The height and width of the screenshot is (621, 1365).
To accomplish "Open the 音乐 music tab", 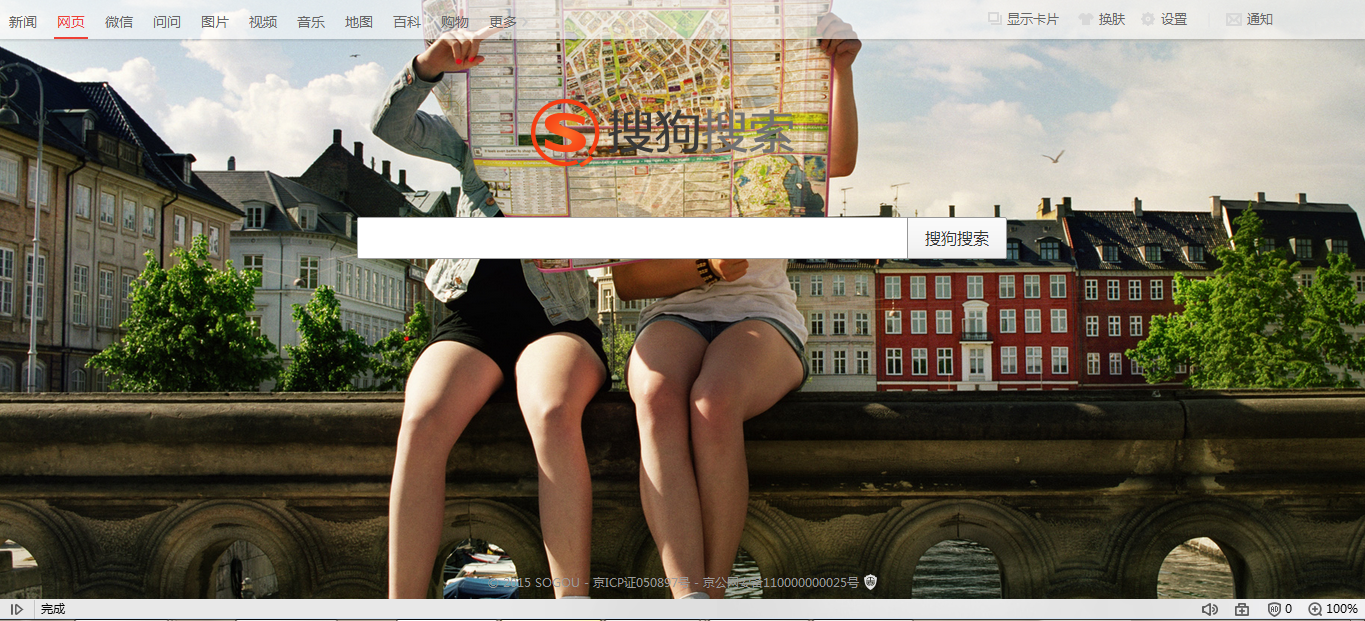I will tap(311, 21).
